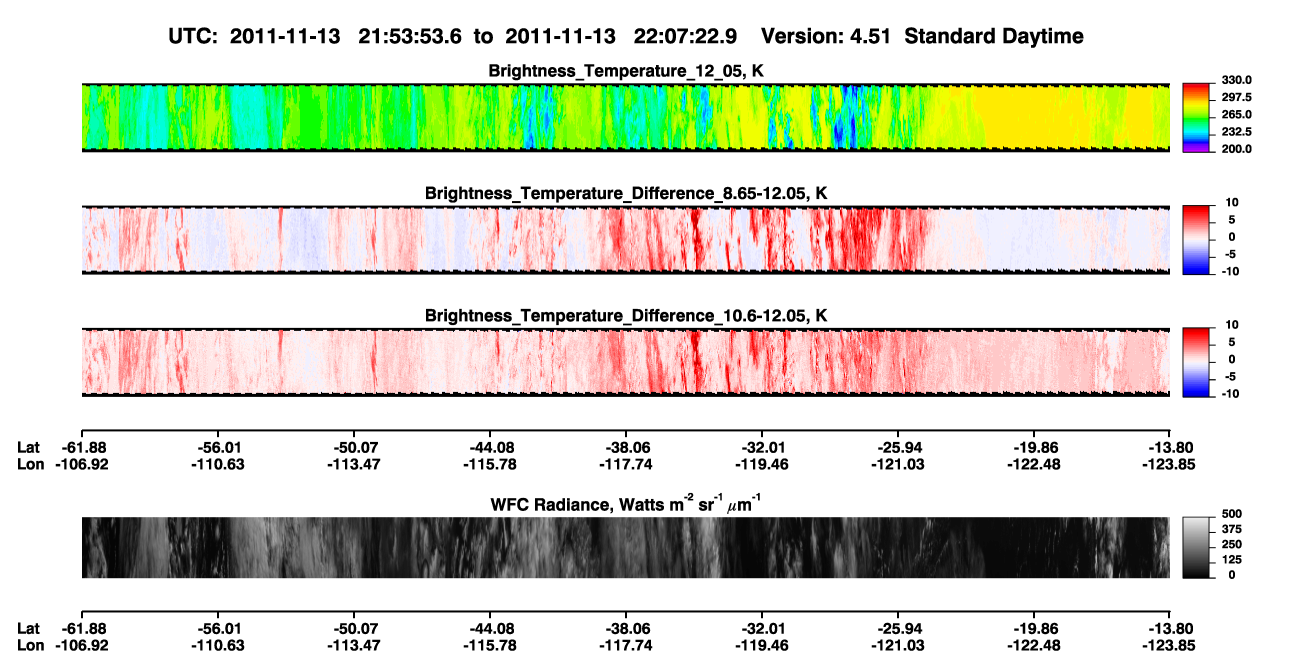1300x667 pixels.
Task: Click the 330.0 colorbar tick label
Action: tap(1236, 80)
